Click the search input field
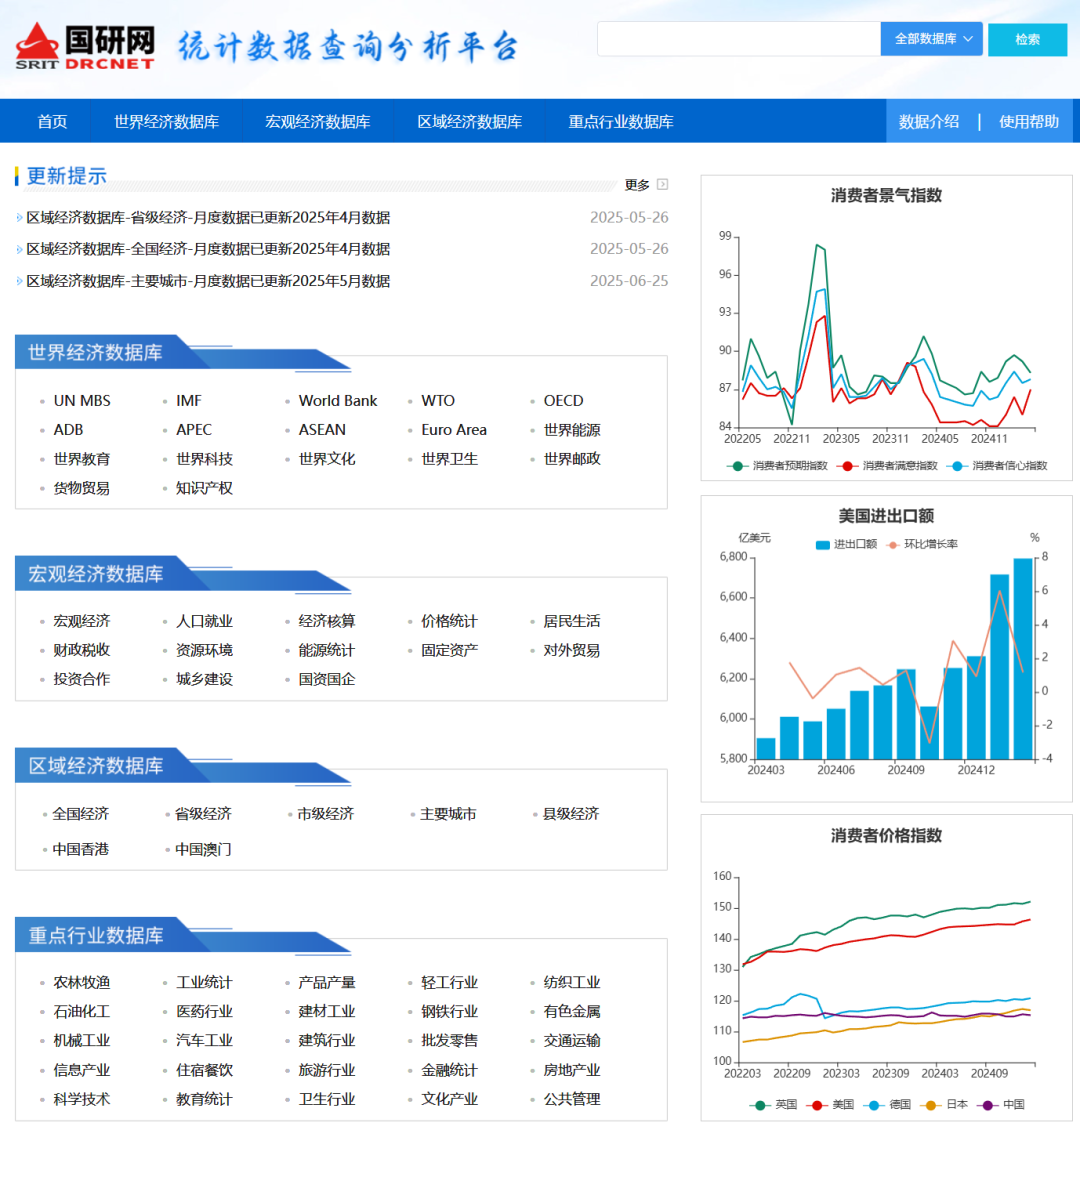Screen dimensions: 1080x1177 pos(738,39)
